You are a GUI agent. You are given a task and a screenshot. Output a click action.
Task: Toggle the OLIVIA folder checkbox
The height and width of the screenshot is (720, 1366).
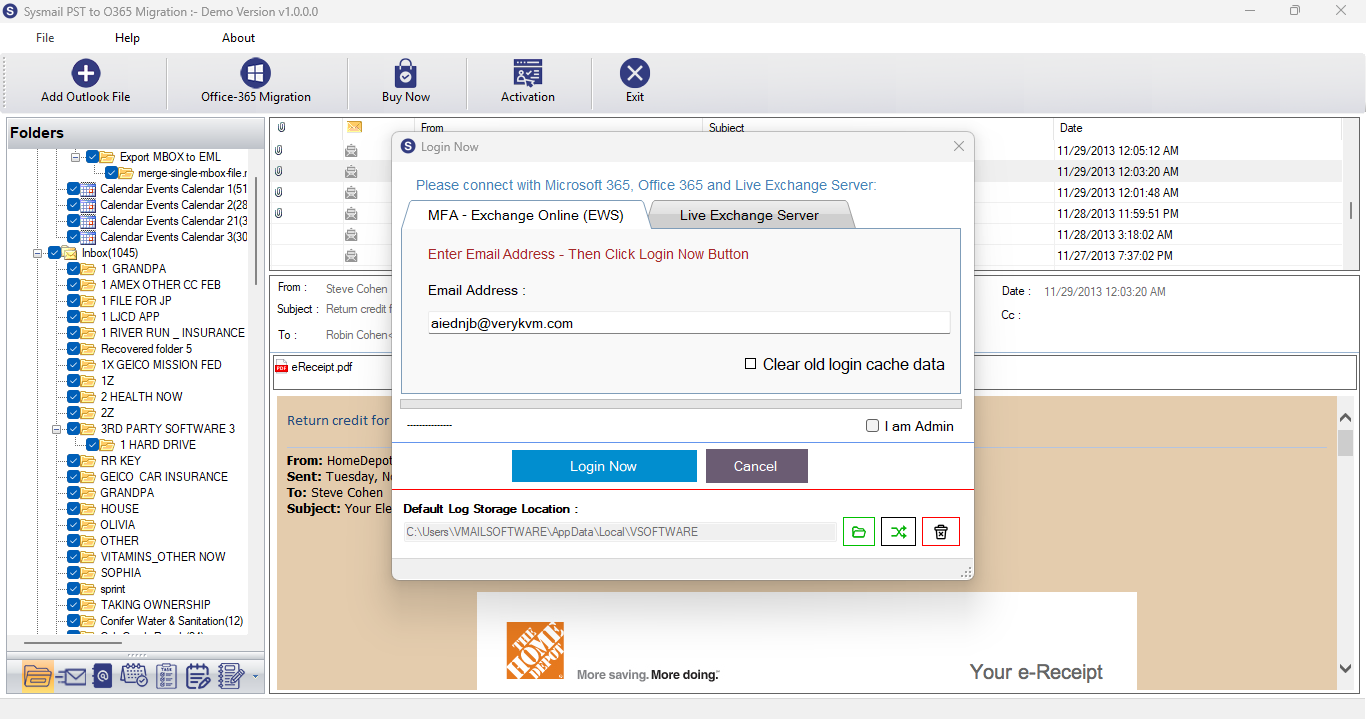tap(74, 525)
